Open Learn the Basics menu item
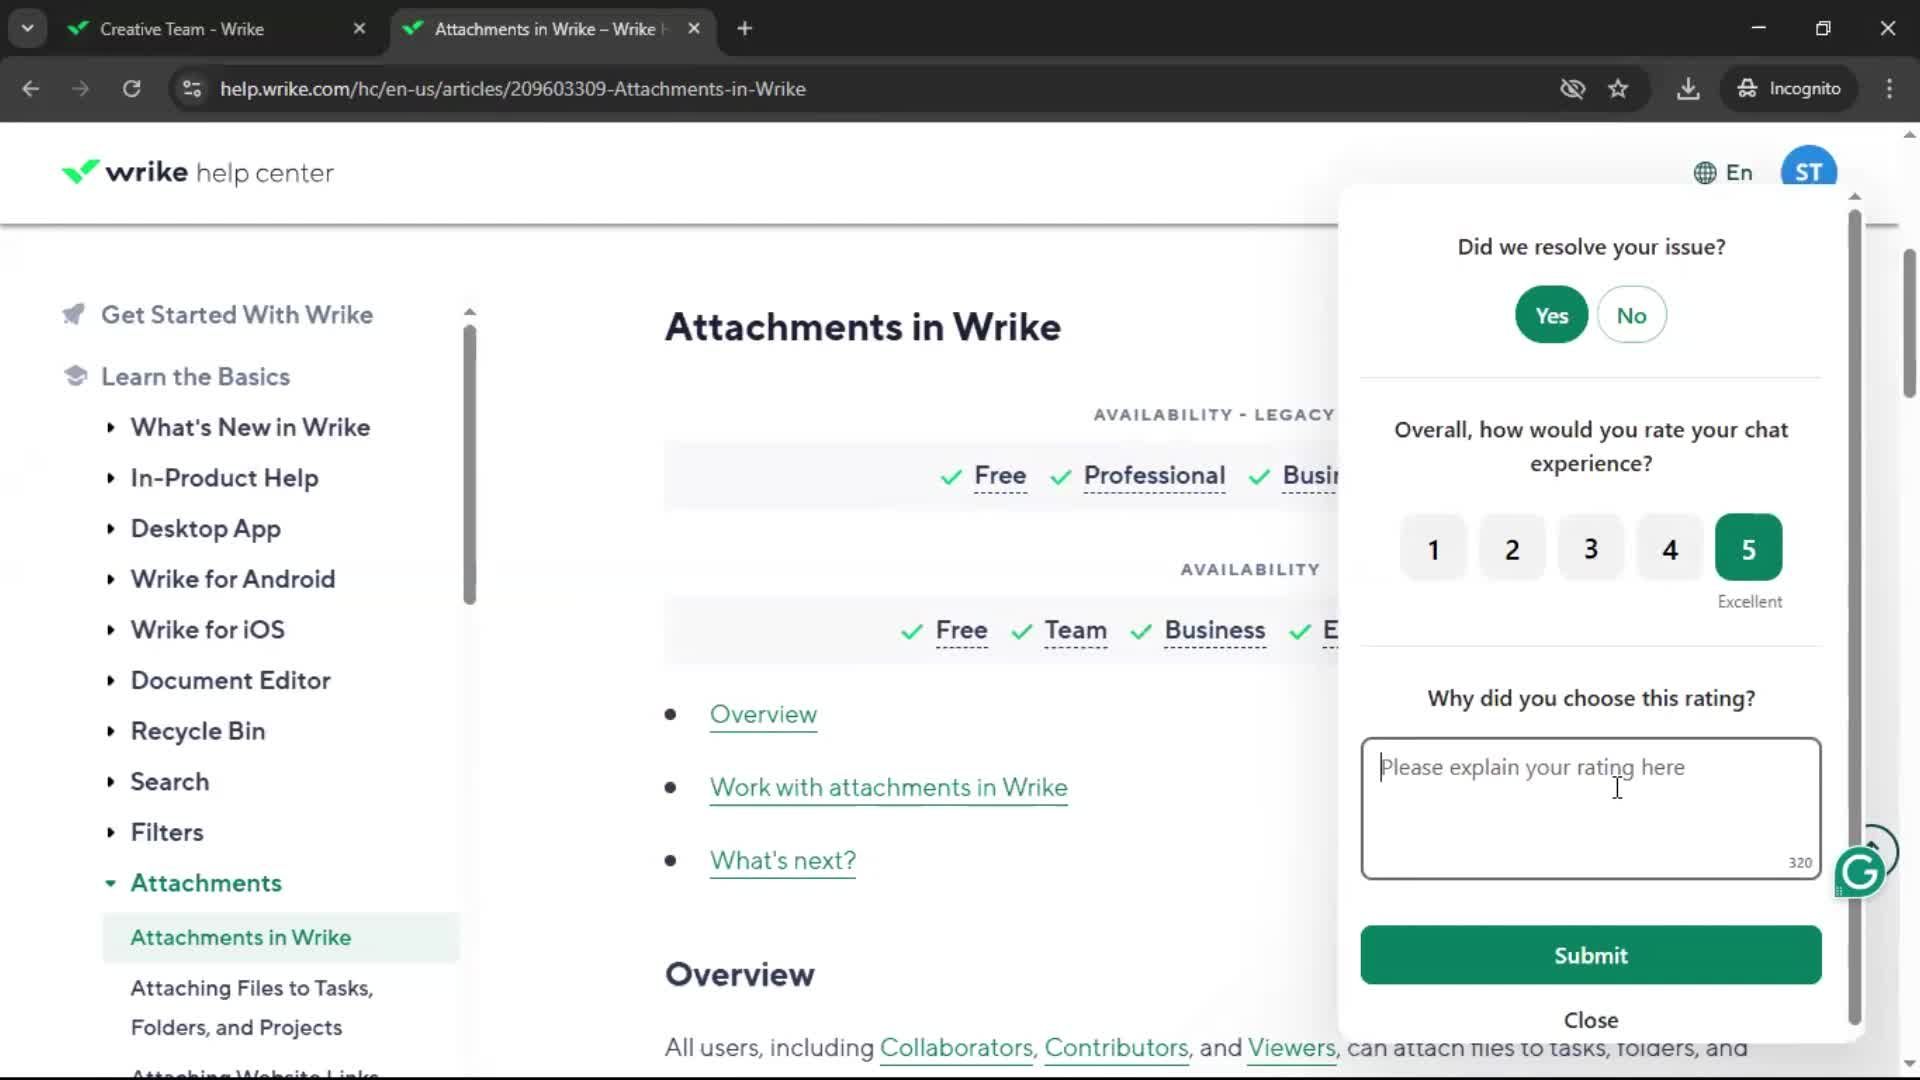 tap(195, 376)
